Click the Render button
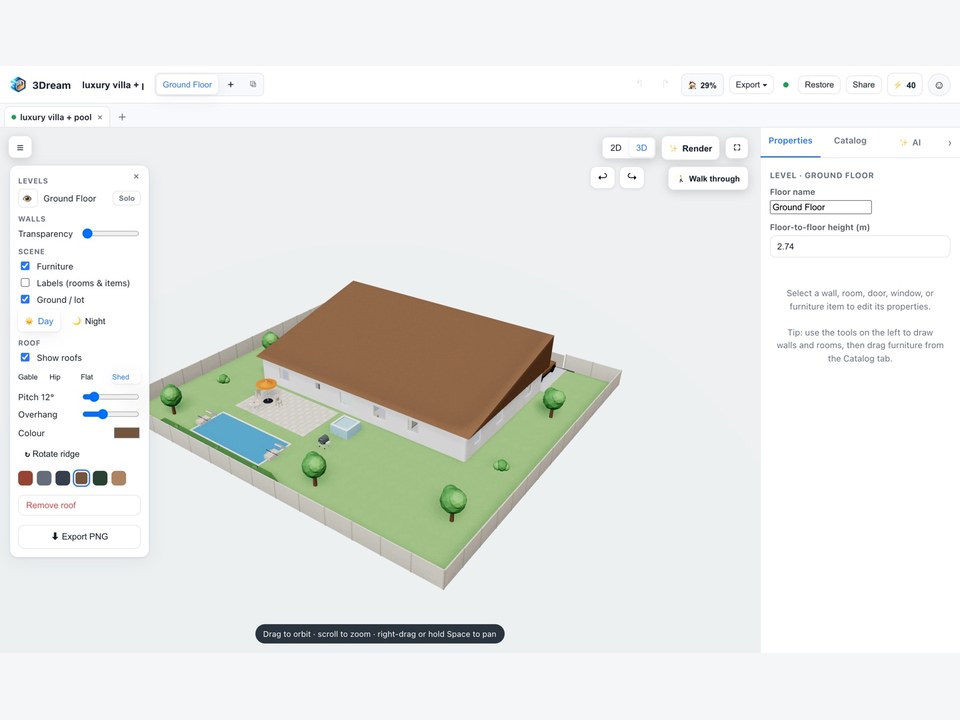This screenshot has width=960, height=720. (691, 148)
